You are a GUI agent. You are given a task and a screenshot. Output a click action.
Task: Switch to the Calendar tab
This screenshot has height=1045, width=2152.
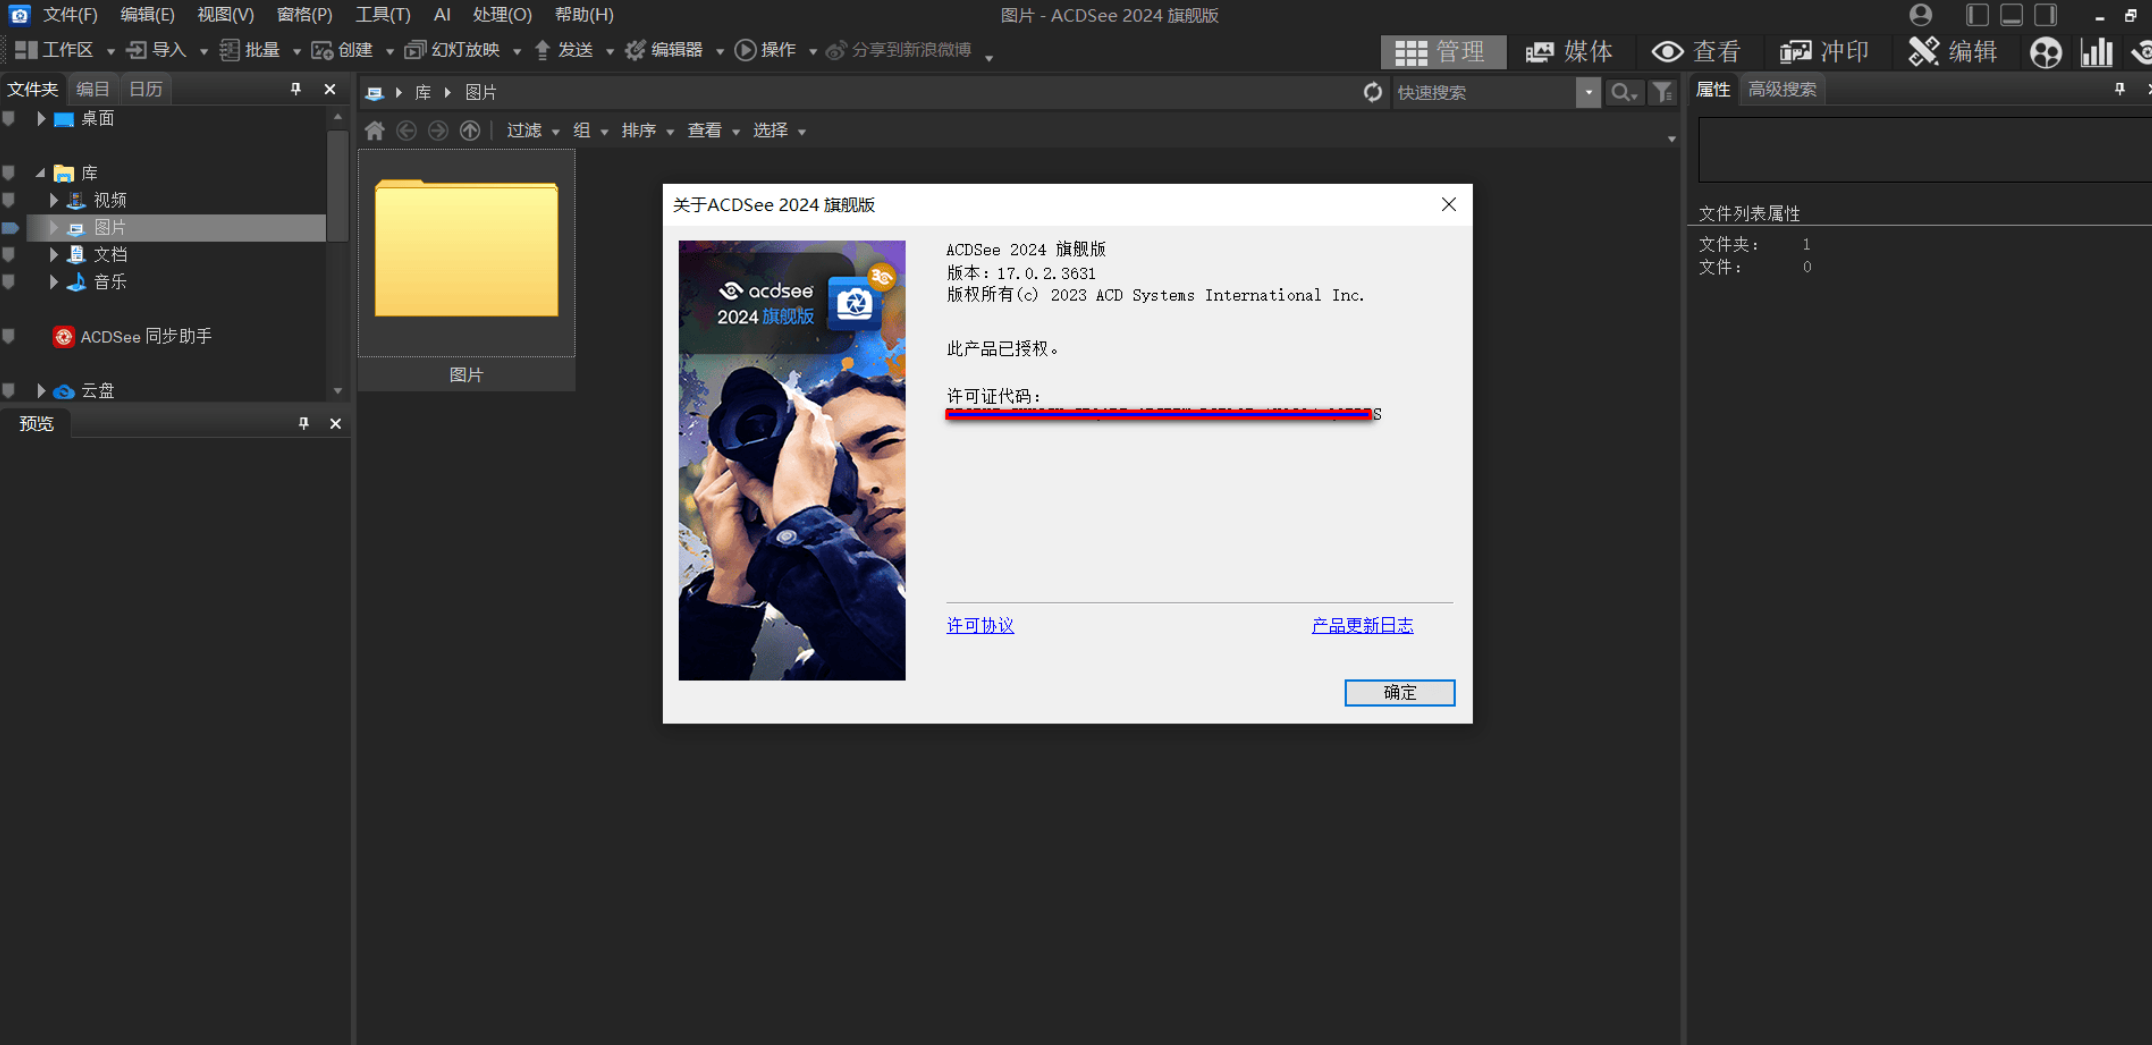pyautogui.click(x=146, y=89)
